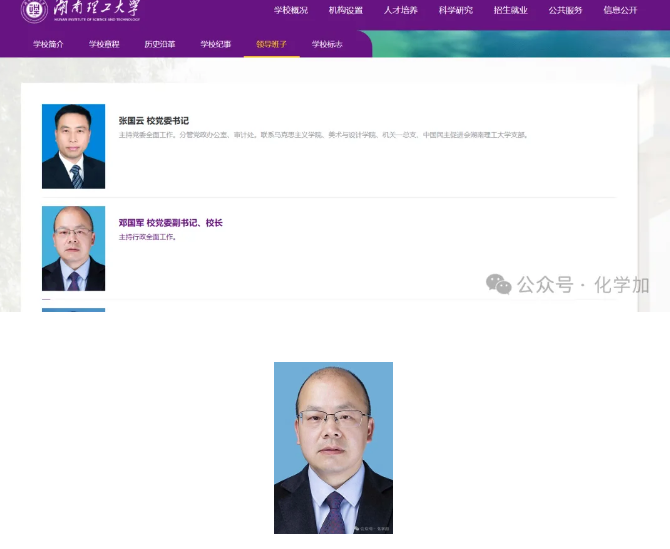Click the large portrait photo below the page
Image resolution: width=670 pixels, height=549 pixels.
333,448
